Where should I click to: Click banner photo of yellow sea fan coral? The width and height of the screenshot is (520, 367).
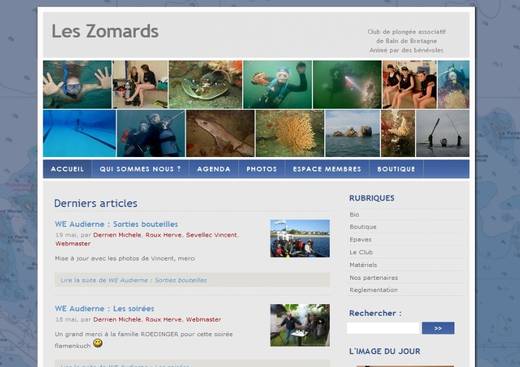(290, 133)
